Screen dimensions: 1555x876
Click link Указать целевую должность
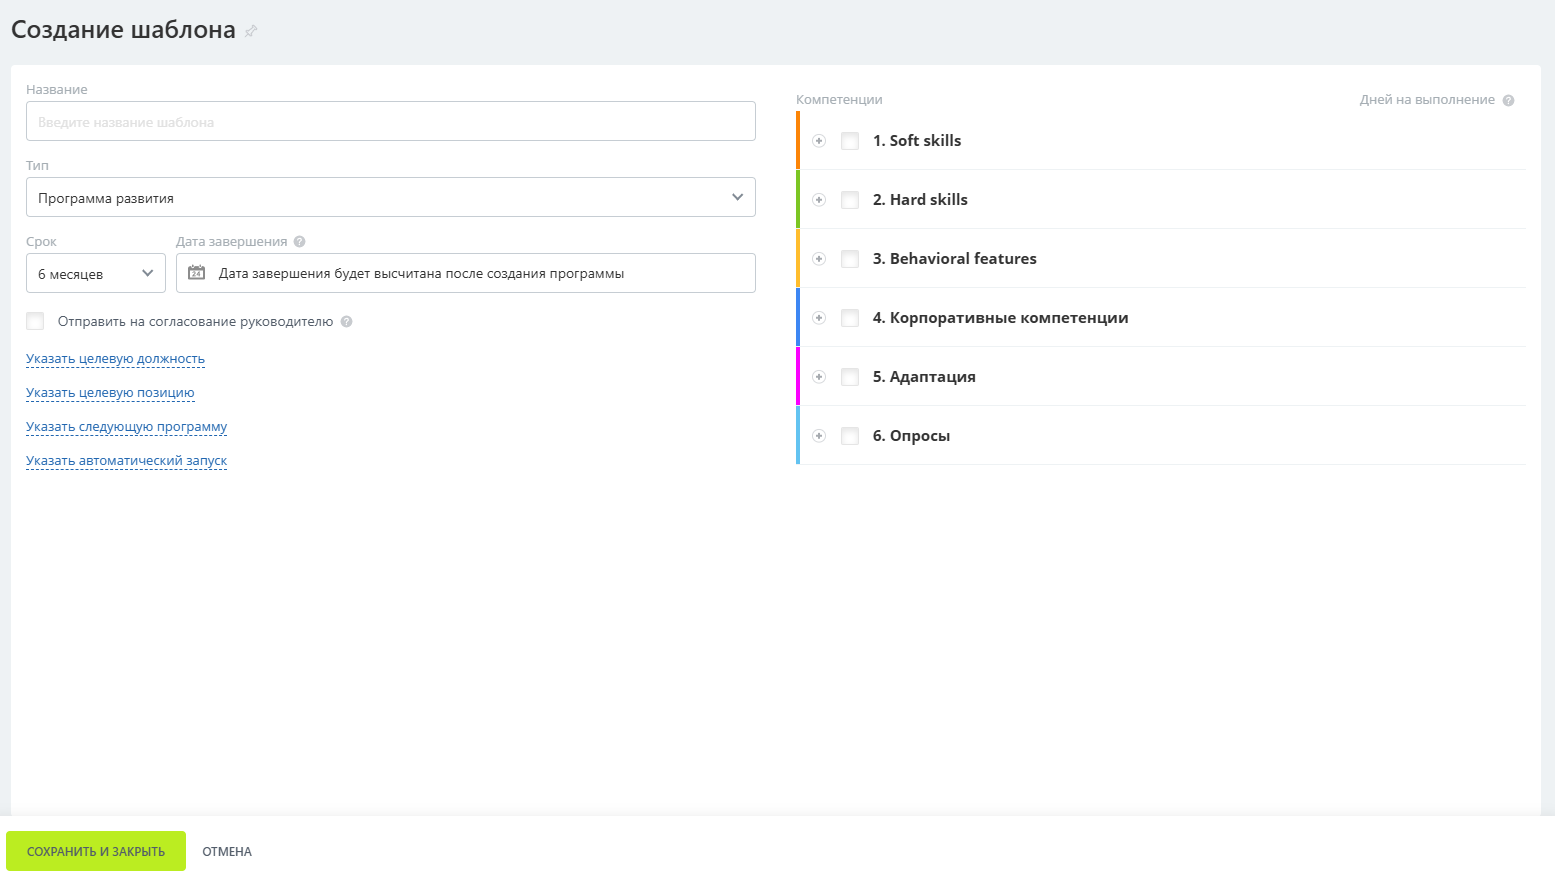[x=115, y=358]
